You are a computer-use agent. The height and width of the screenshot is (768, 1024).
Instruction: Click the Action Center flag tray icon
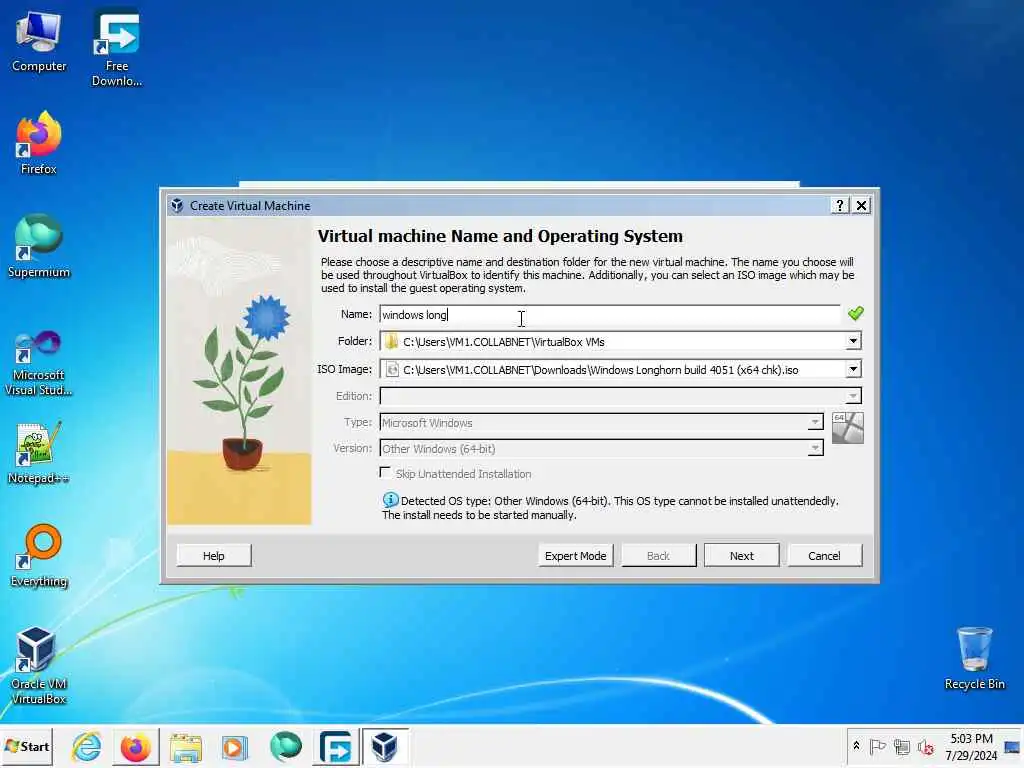878,746
